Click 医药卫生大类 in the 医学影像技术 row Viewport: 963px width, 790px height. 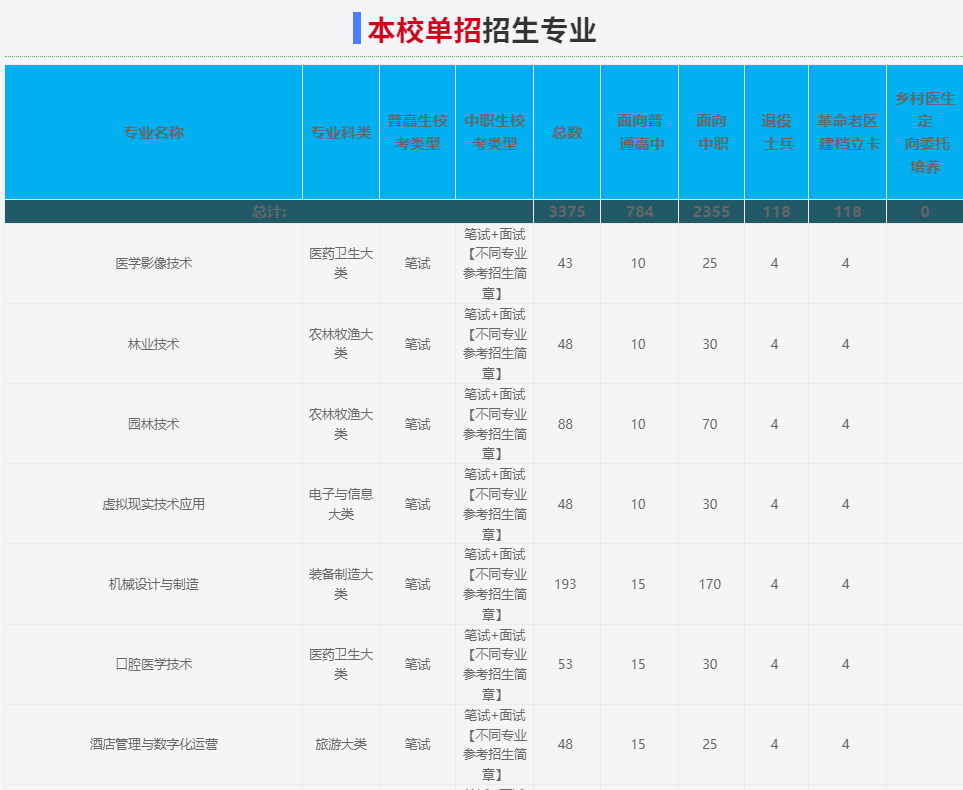coord(341,263)
